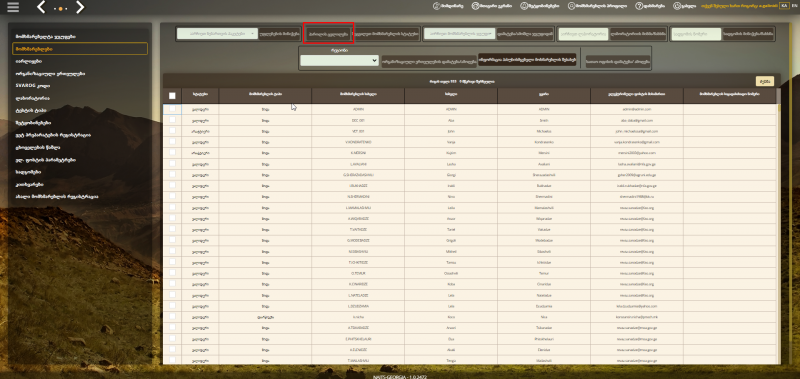Check the checkbox for the Giorgi row
The image size is (800, 379).
click(172, 174)
